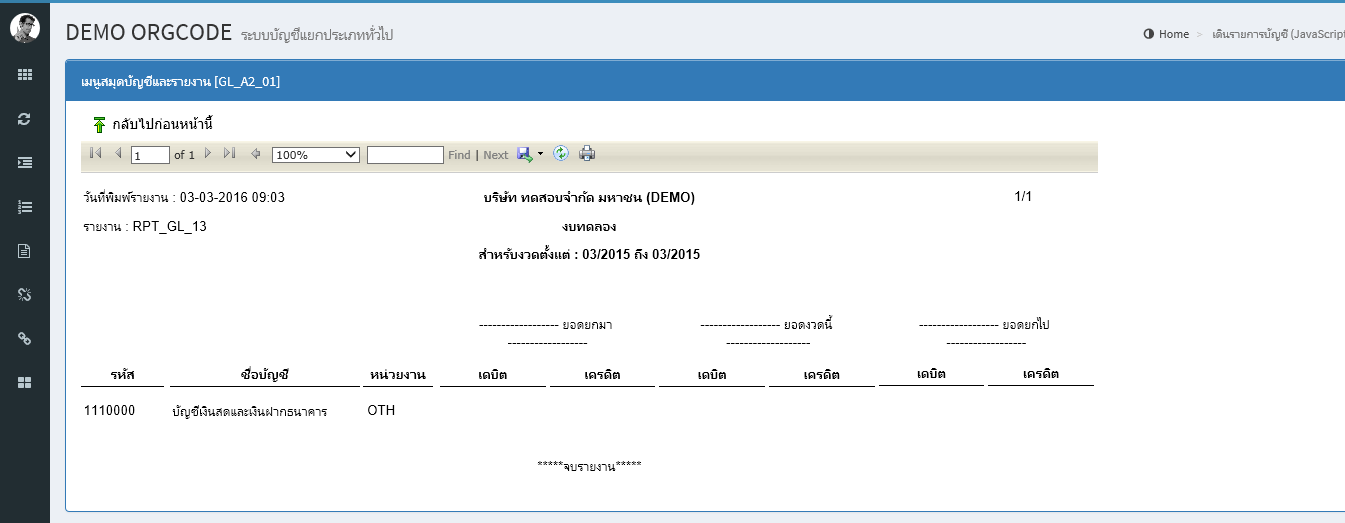Click the period text 03/2015 ถึง 03/2015

(x=641, y=254)
